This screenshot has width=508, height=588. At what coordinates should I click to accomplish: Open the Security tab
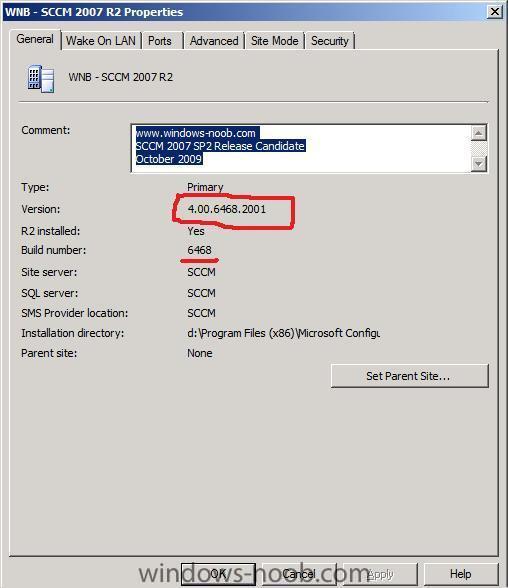330,40
